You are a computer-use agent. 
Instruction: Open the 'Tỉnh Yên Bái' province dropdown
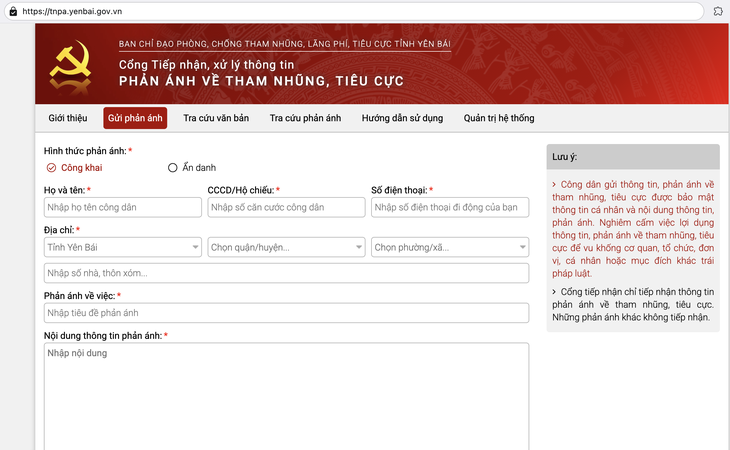(122, 247)
